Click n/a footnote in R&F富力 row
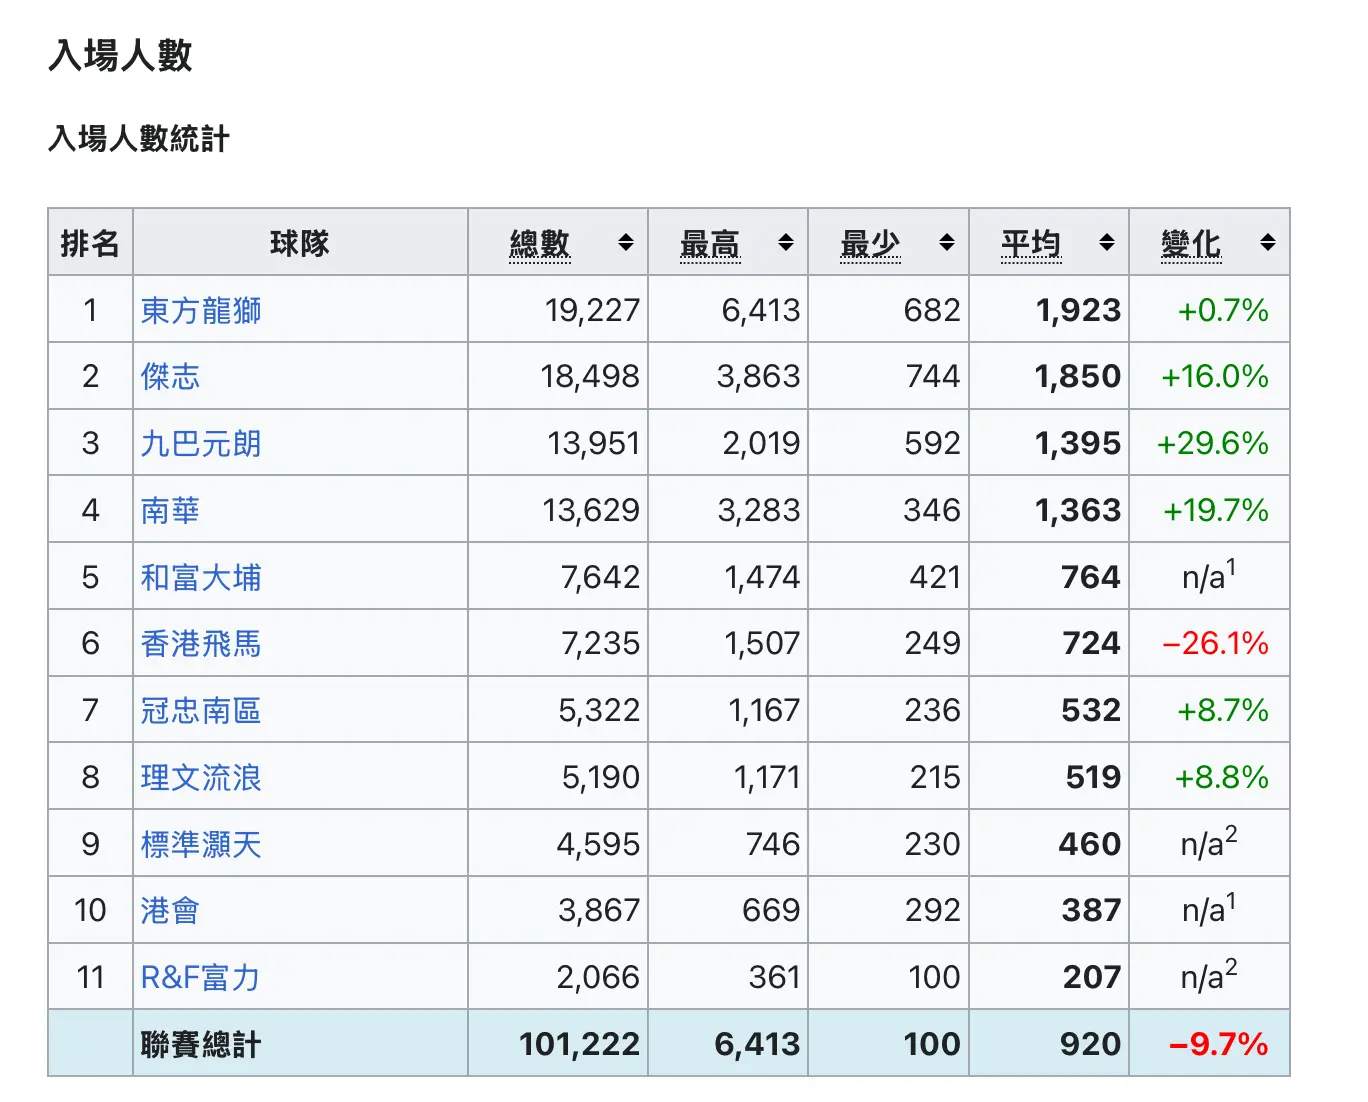This screenshot has height=1102, width=1368. pyautogui.click(x=1209, y=975)
